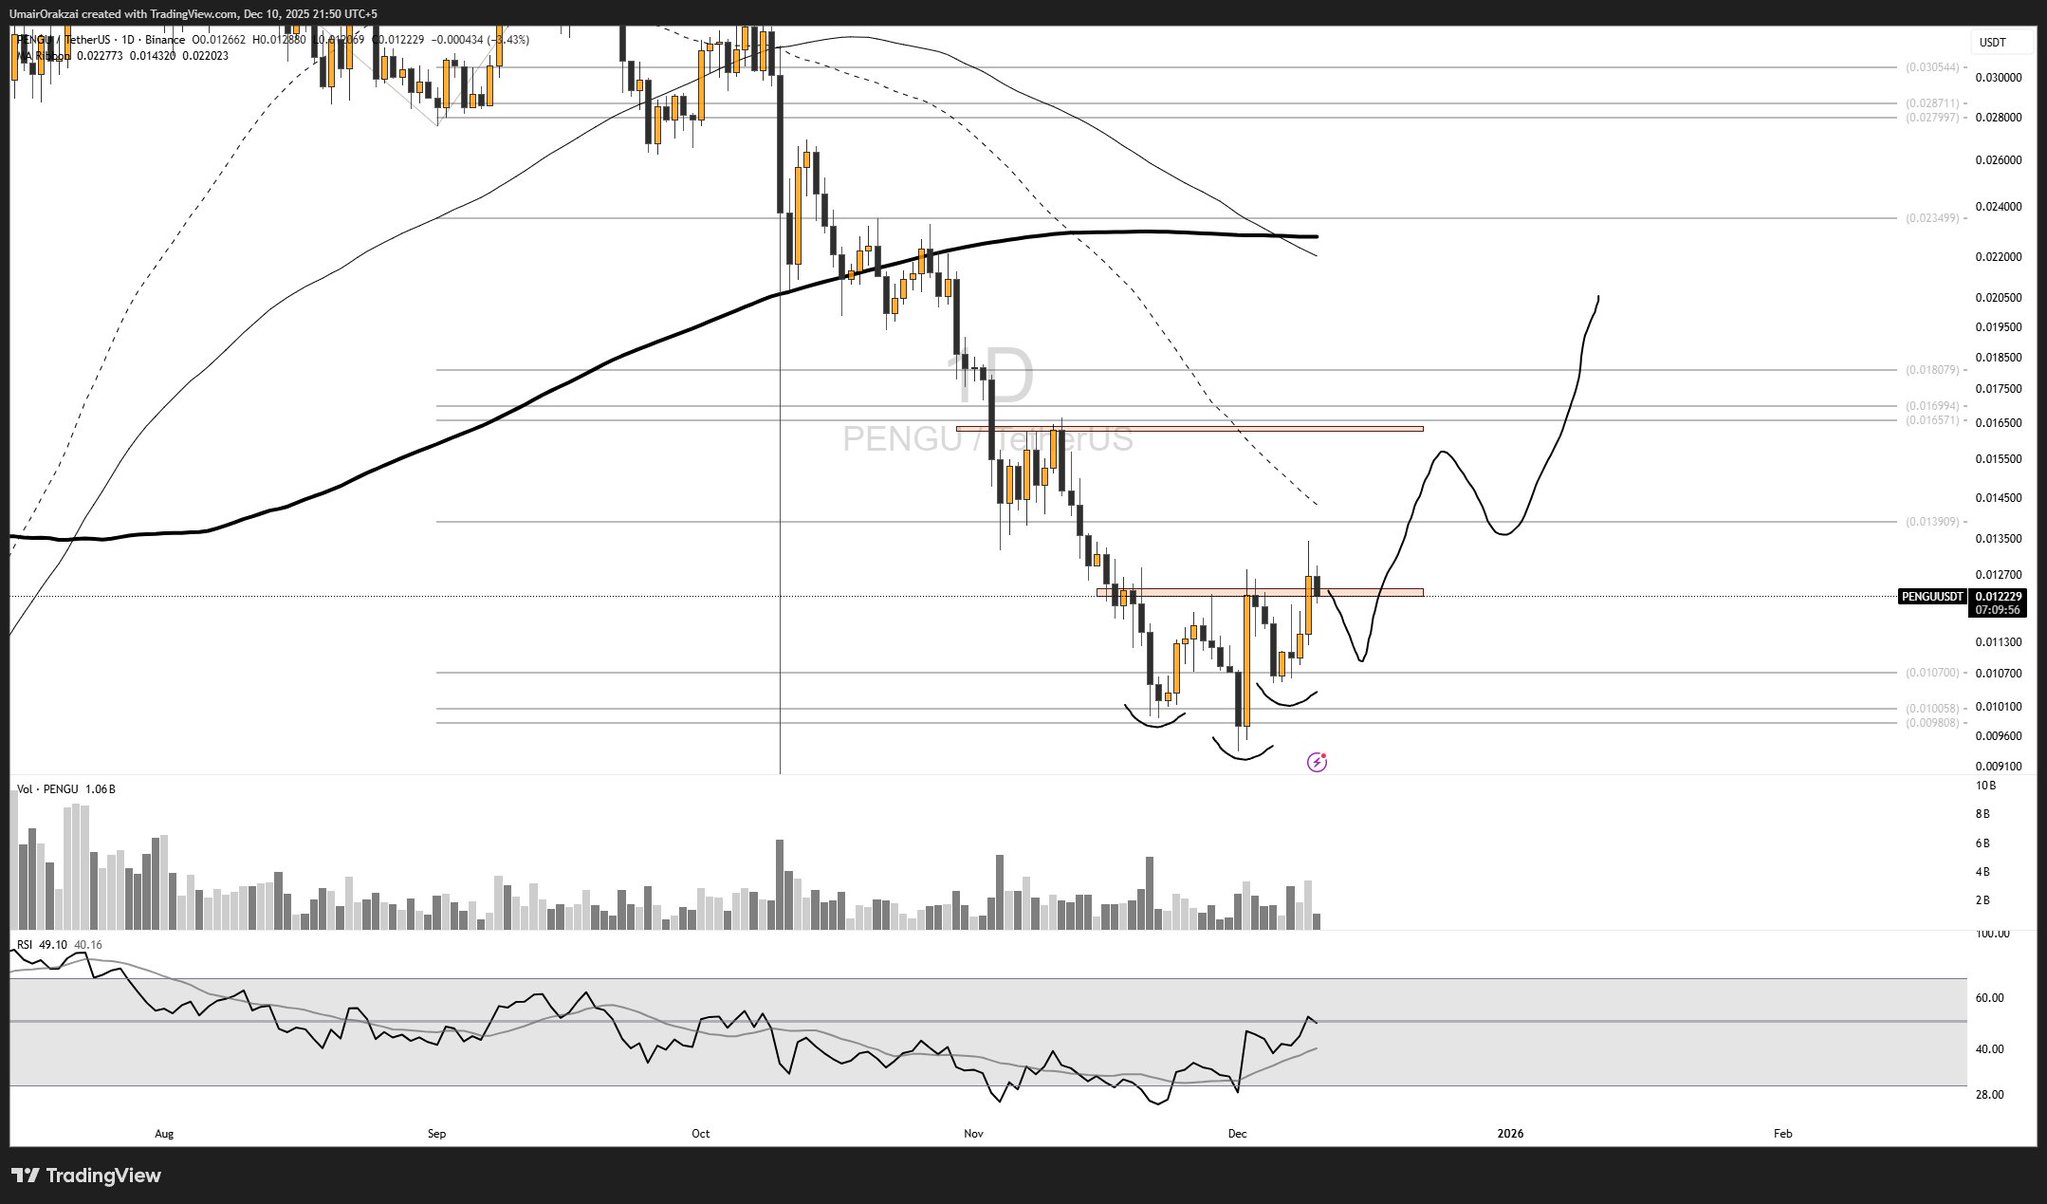Click the TradingView logo at bottom left
The height and width of the screenshot is (1204, 2047).
pos(86,1176)
